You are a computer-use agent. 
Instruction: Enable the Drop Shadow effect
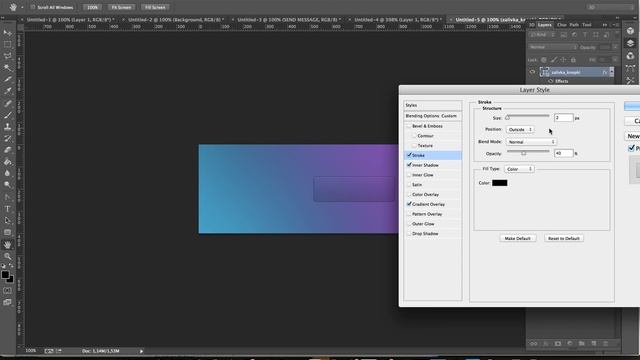click(x=409, y=233)
